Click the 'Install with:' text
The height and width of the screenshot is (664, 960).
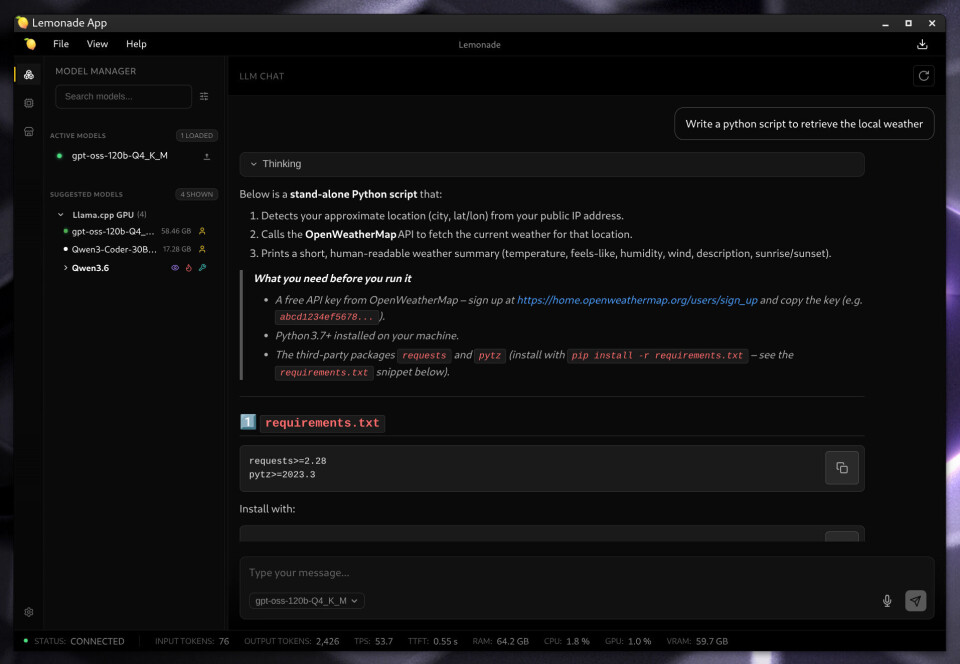[x=267, y=509]
